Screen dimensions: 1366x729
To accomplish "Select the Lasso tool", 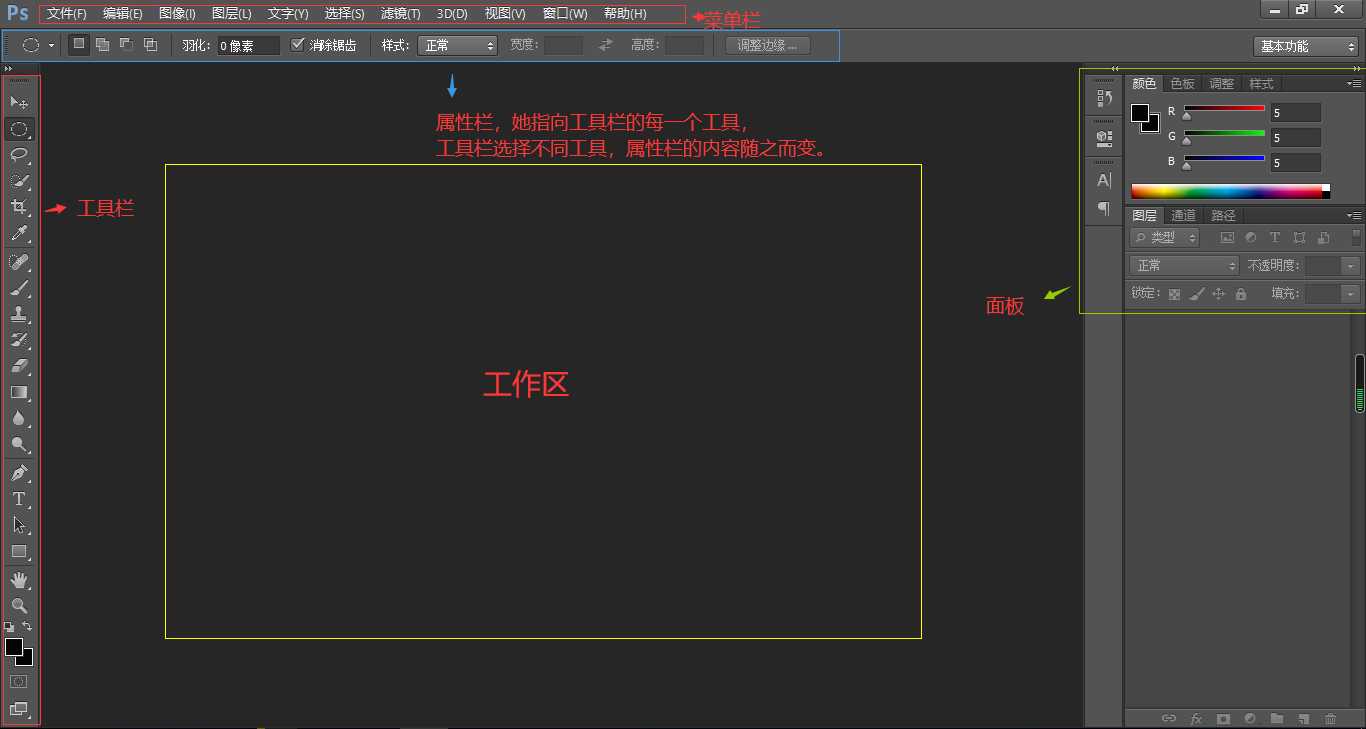I will pyautogui.click(x=19, y=155).
